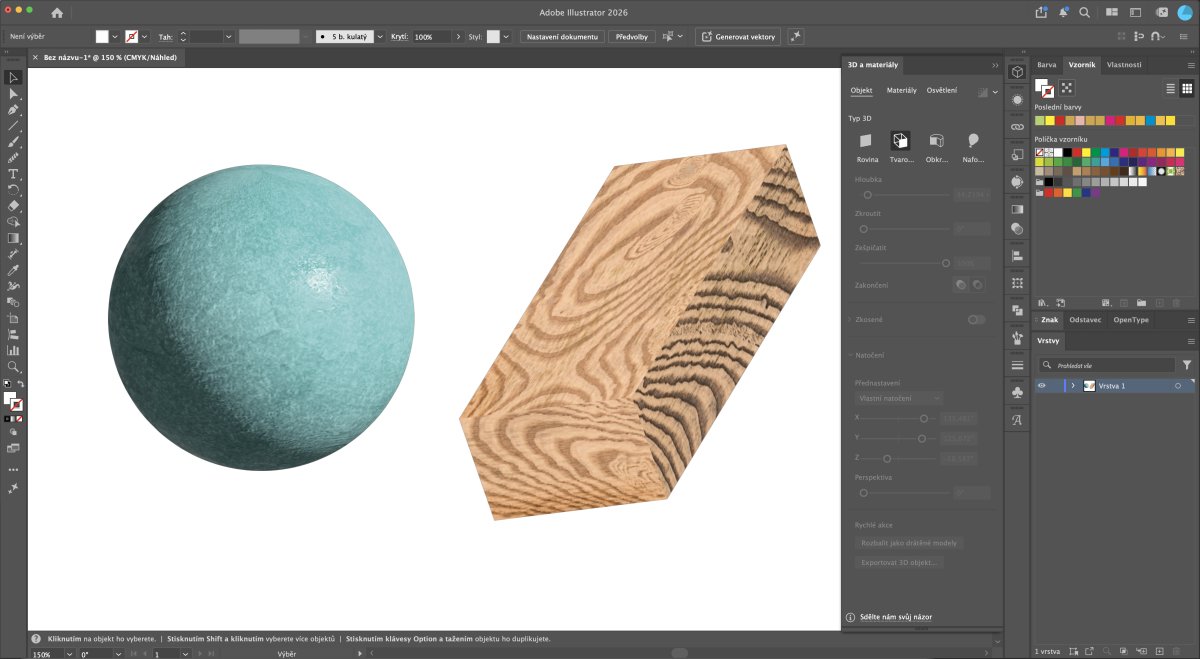Click New Color Group folder icon
The image size is (1200, 659).
[1141, 302]
